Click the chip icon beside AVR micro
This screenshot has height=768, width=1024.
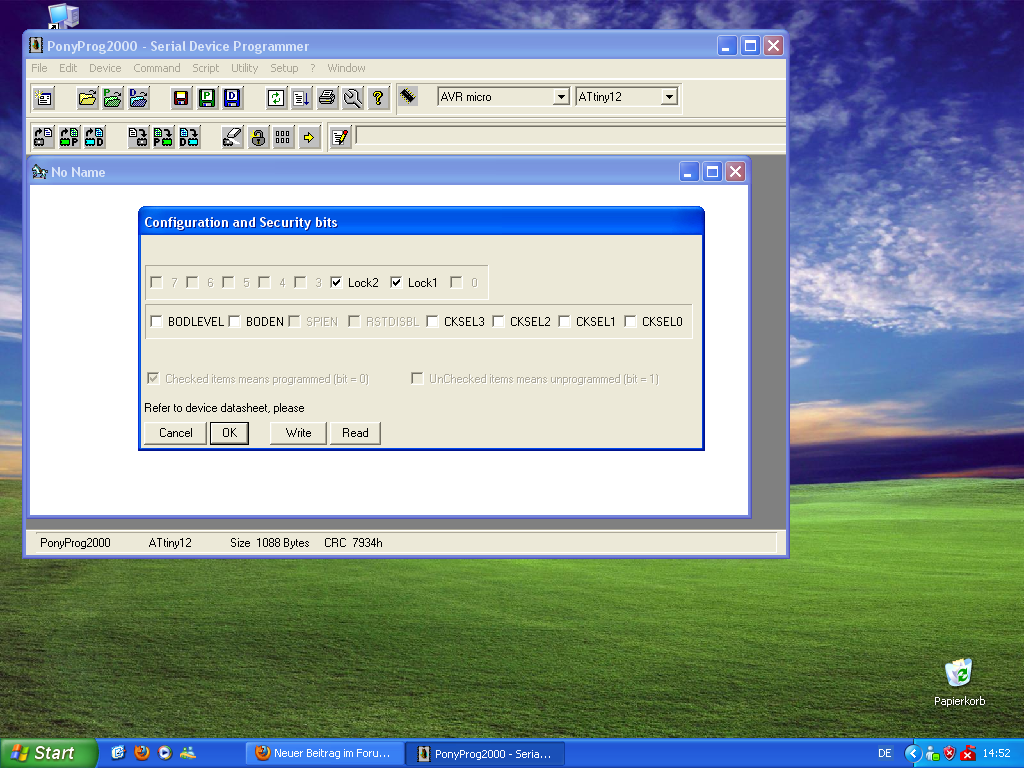[x=408, y=97]
